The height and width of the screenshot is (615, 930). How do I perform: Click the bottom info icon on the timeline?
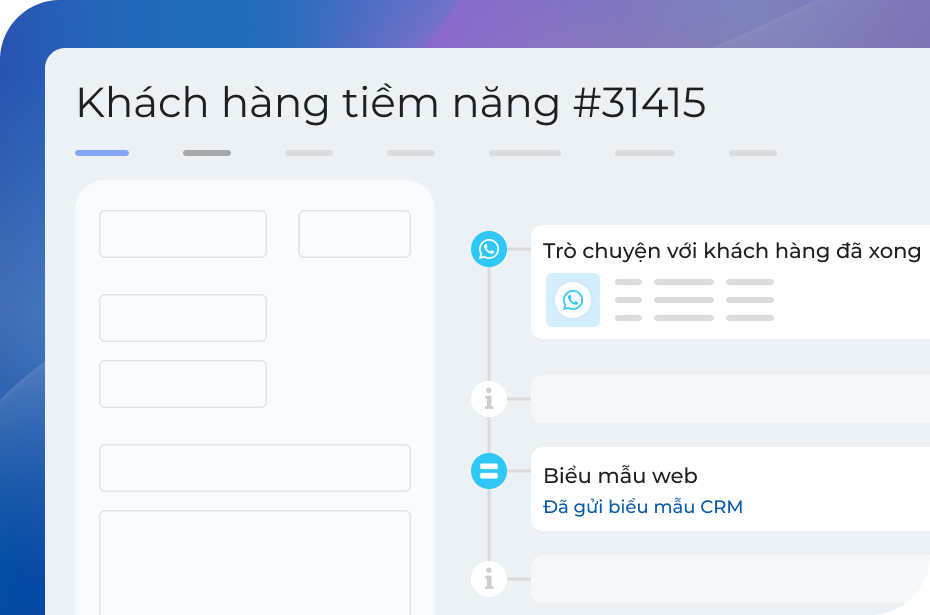coord(489,578)
